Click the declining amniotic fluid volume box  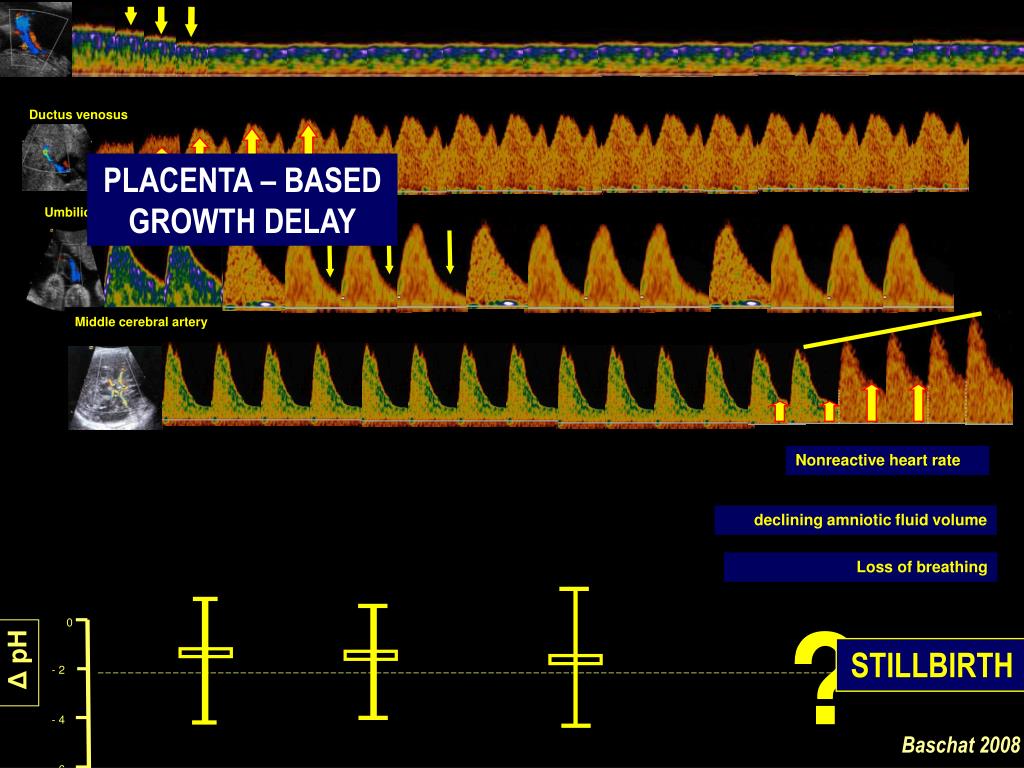point(855,520)
